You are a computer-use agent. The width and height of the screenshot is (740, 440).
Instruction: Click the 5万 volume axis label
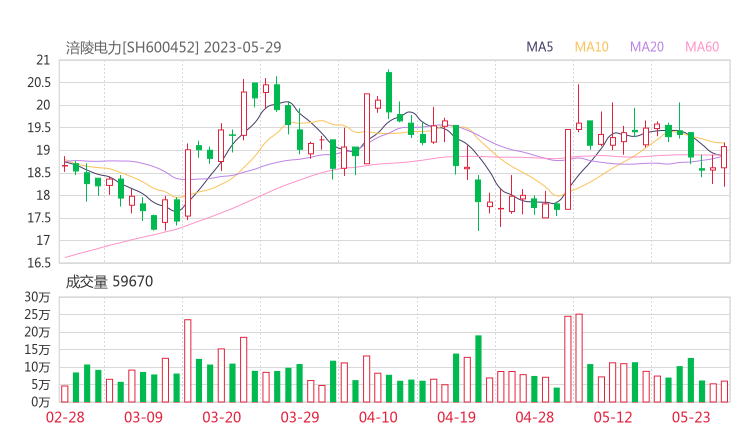(x=41, y=385)
